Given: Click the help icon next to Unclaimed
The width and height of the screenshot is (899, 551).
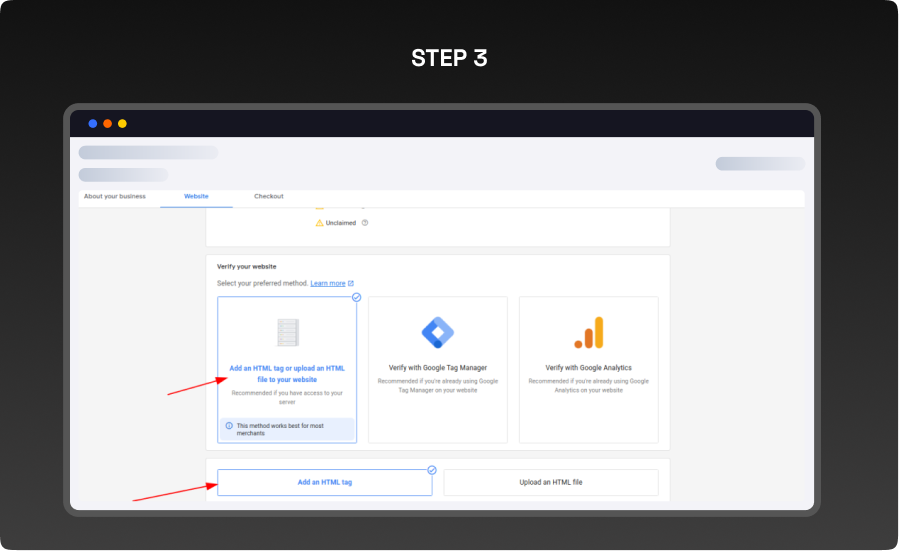Looking at the screenshot, I should click(x=365, y=223).
